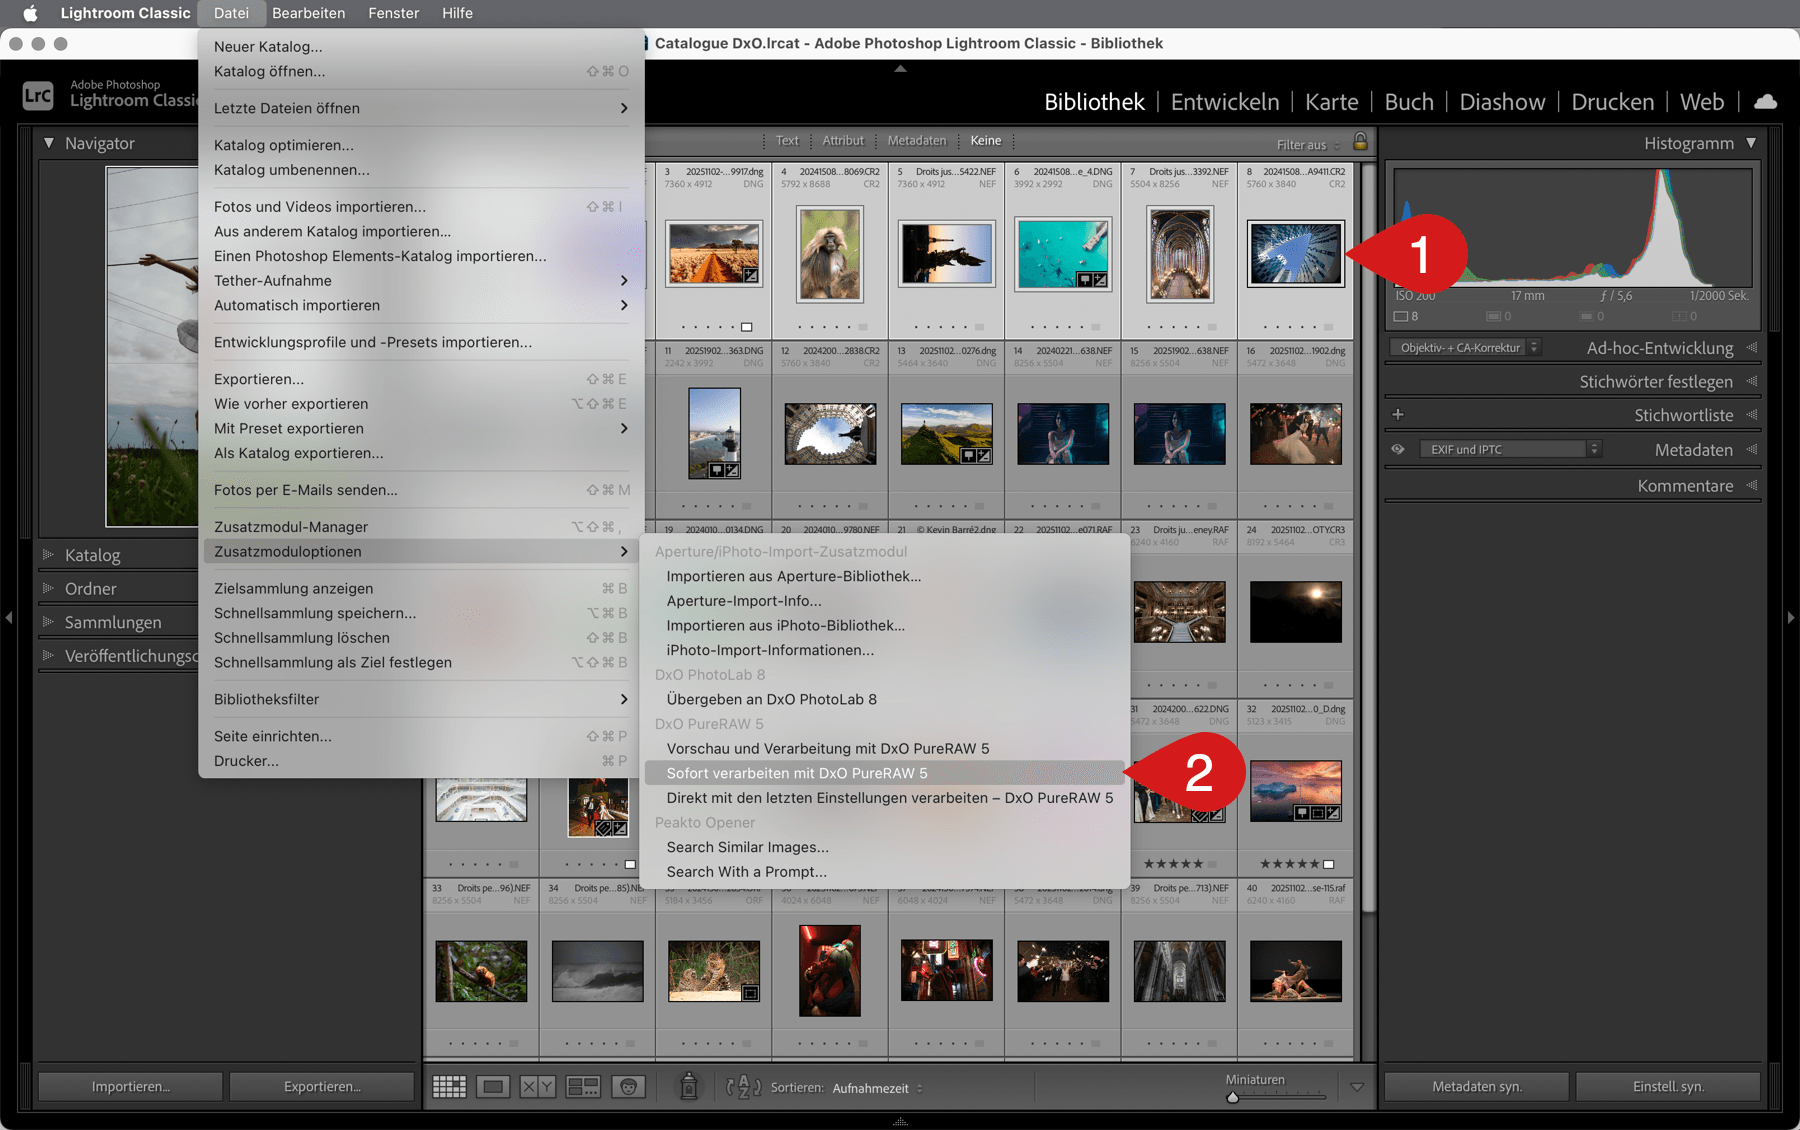Expand the Stichwörter festlegen panel

1751,381
